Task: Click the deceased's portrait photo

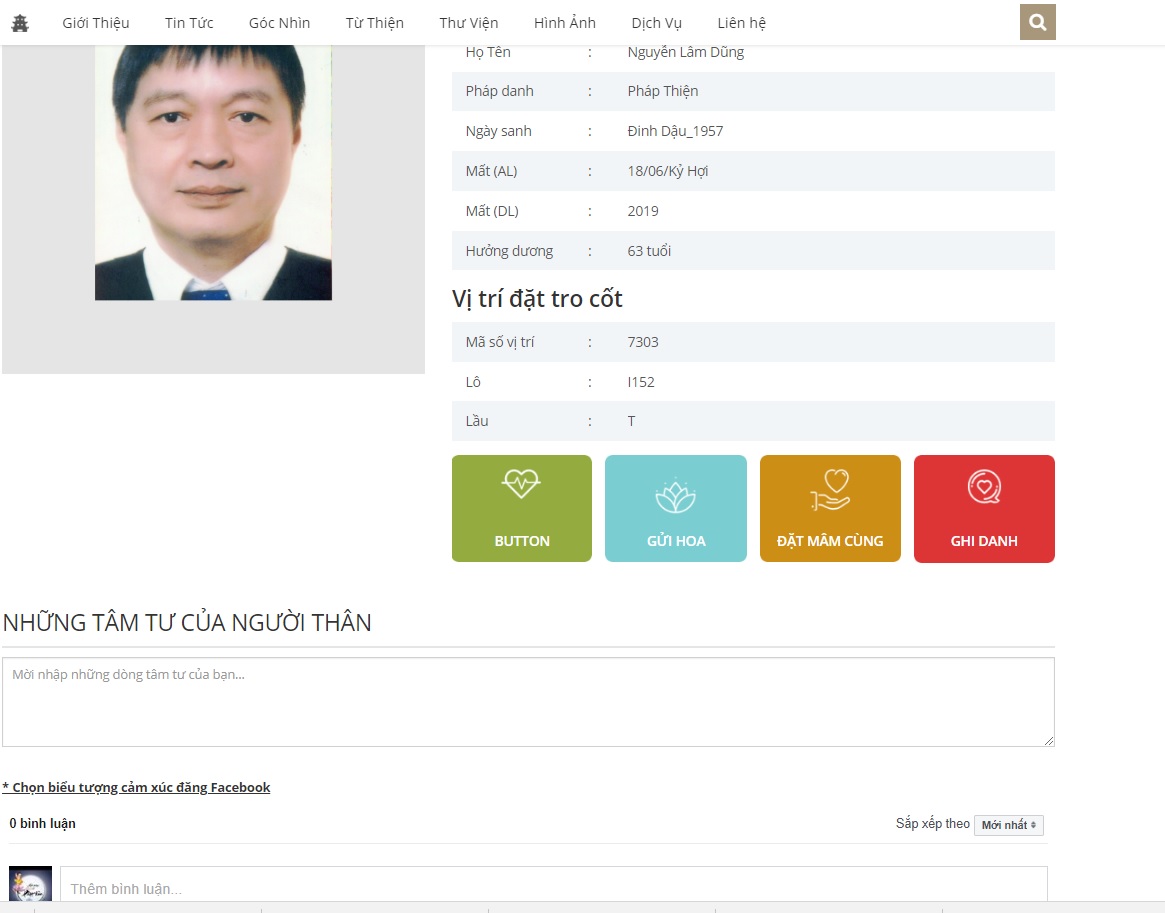Action: coord(213,170)
